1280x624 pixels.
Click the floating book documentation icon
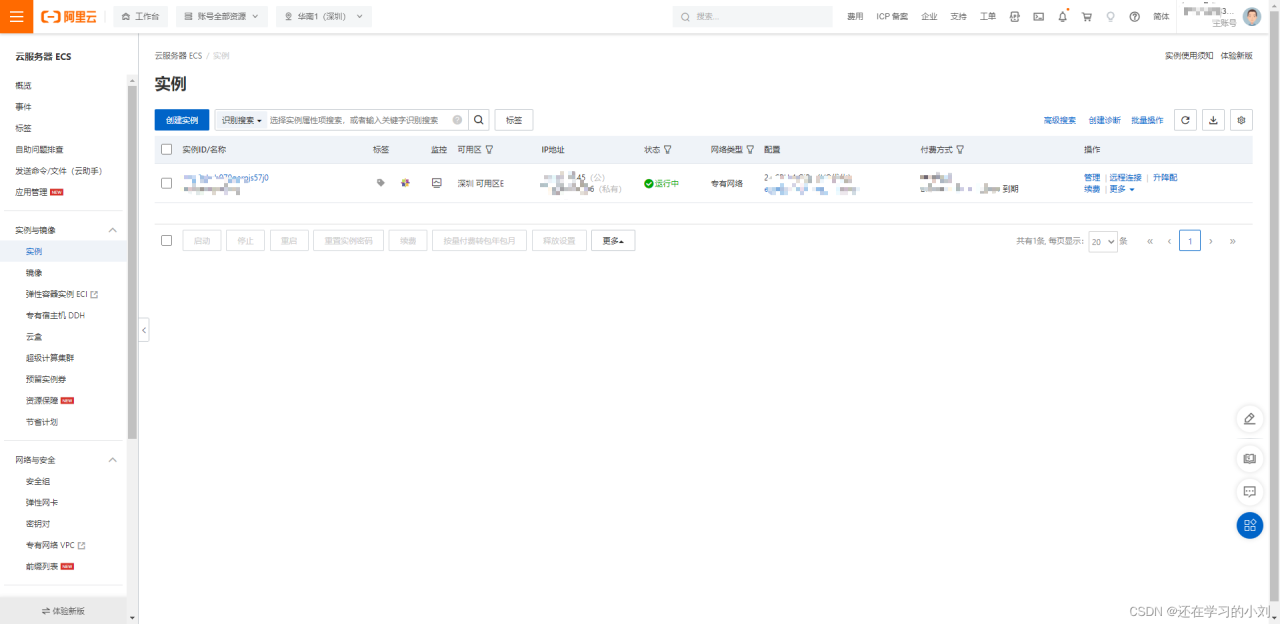(1249, 458)
